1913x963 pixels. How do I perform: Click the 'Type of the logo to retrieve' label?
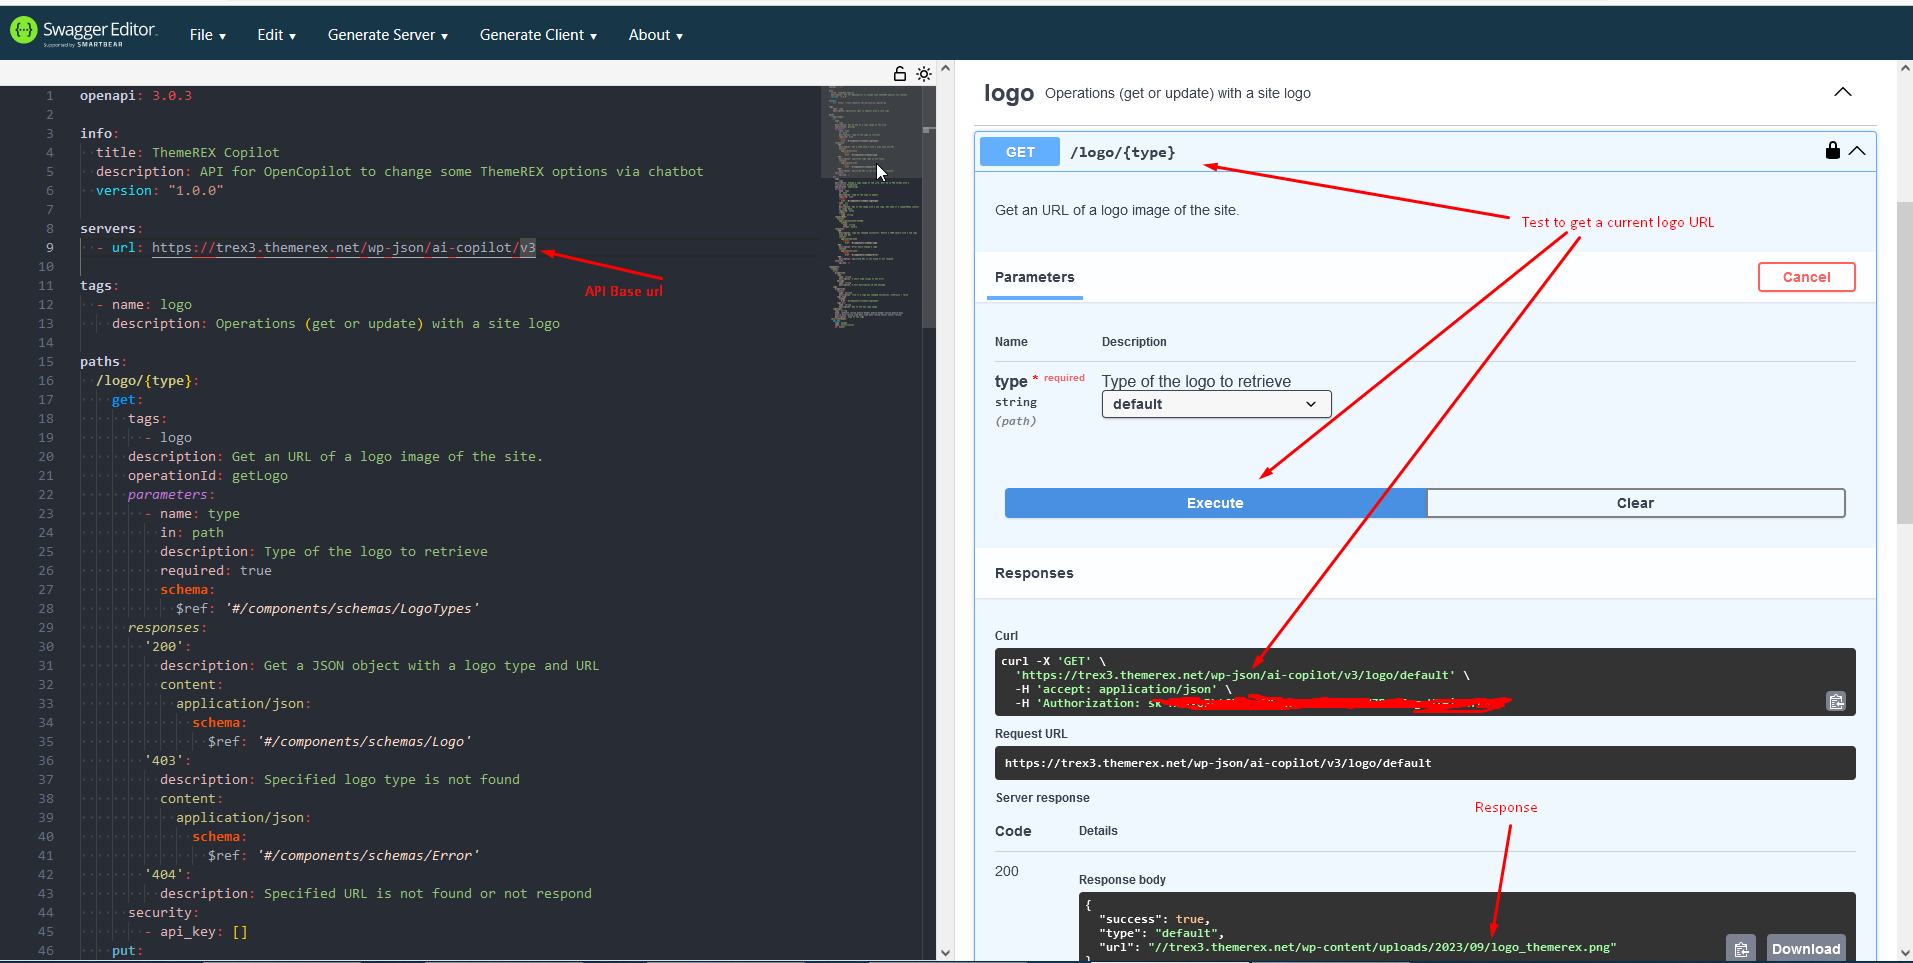point(1196,381)
